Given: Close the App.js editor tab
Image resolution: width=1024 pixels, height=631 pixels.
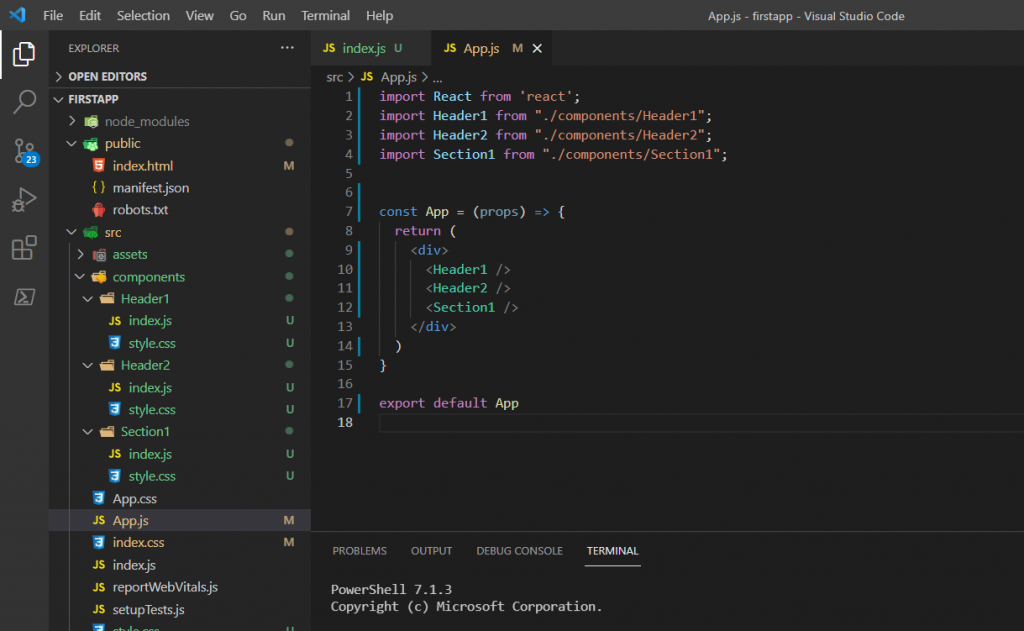Looking at the screenshot, I should tap(537, 48).
